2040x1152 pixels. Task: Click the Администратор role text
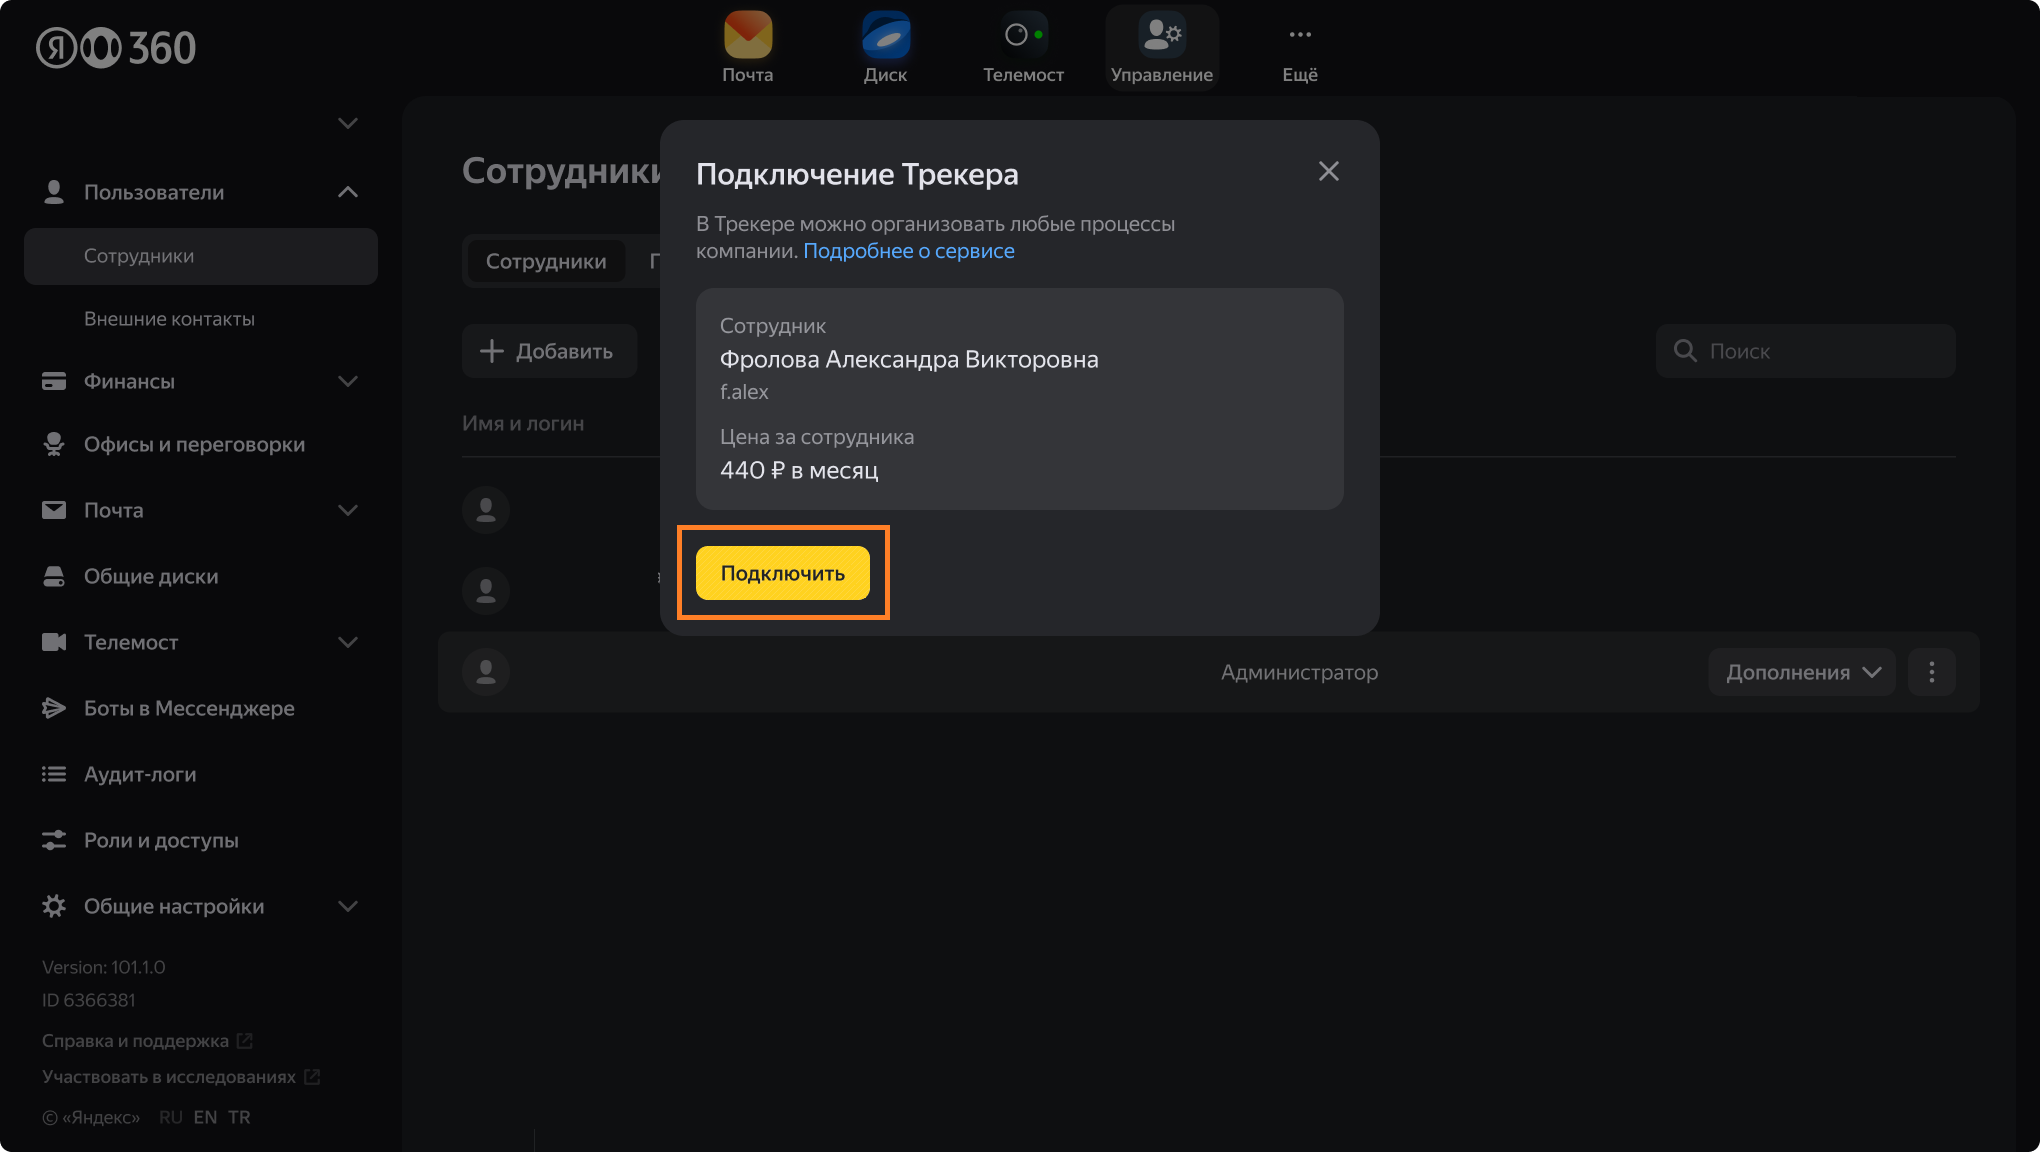1299,672
